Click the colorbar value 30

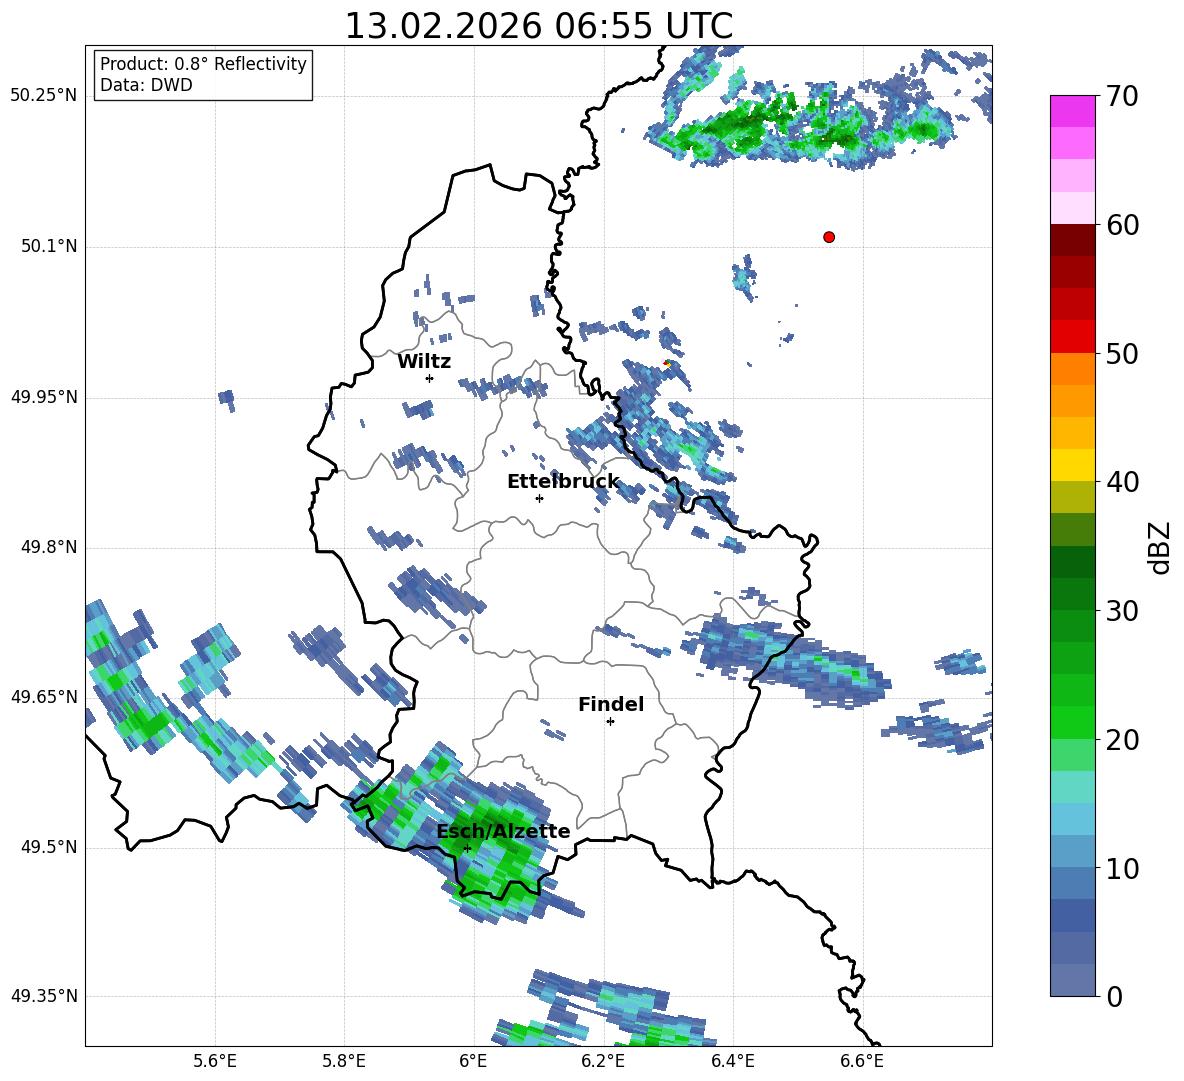(x=1122, y=611)
